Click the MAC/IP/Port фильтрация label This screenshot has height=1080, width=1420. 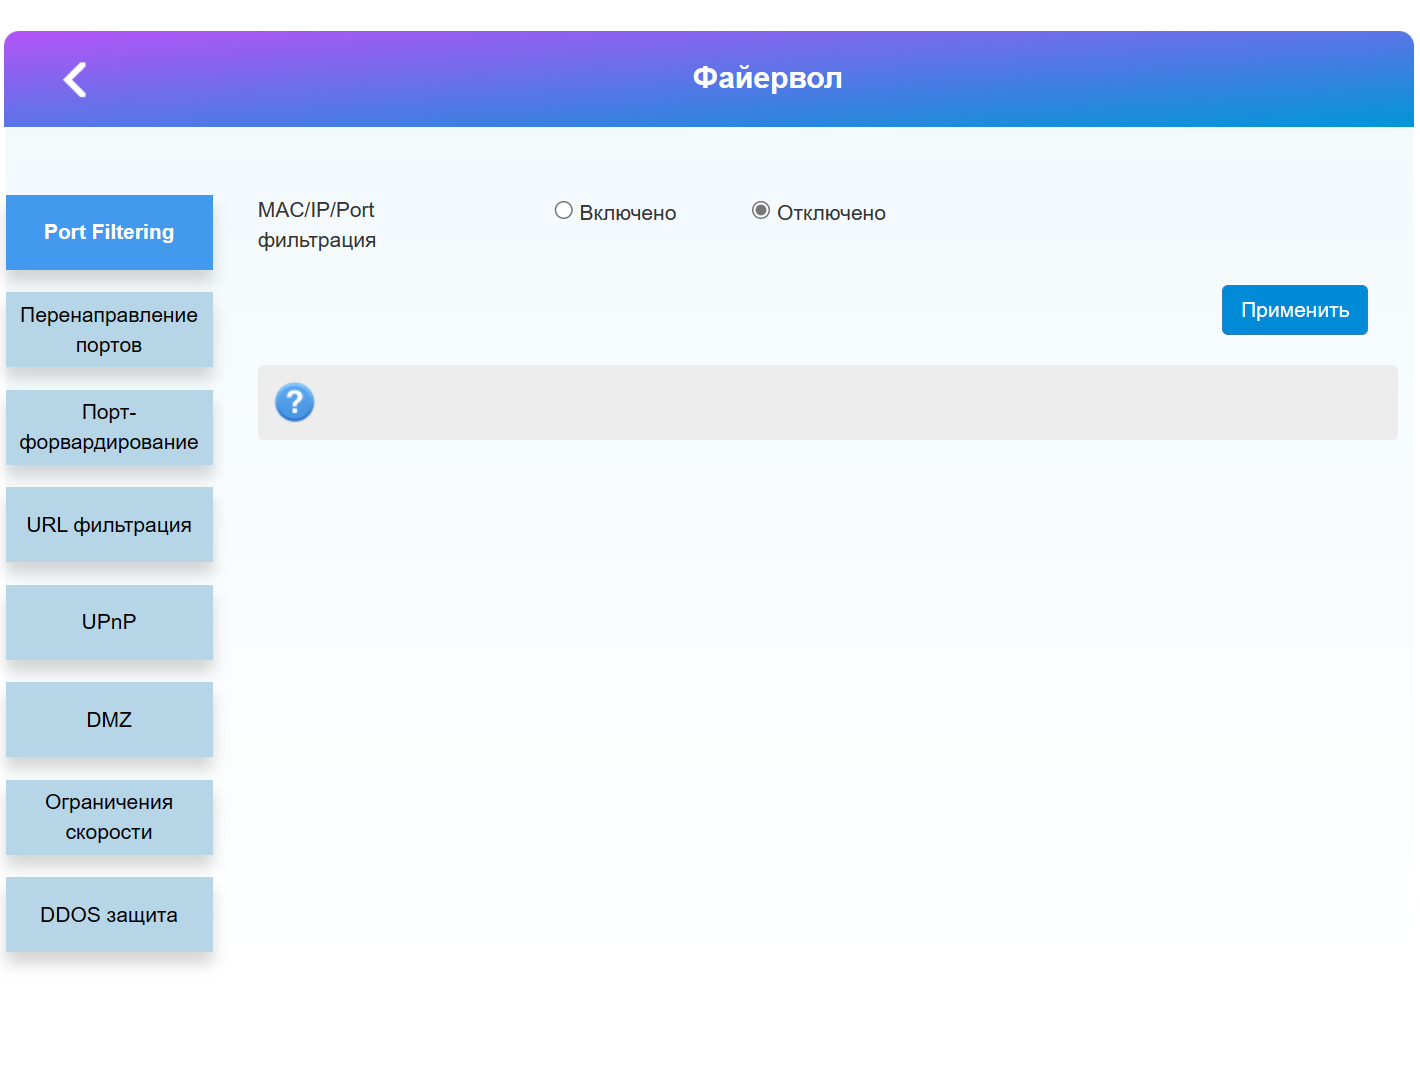coord(317,225)
